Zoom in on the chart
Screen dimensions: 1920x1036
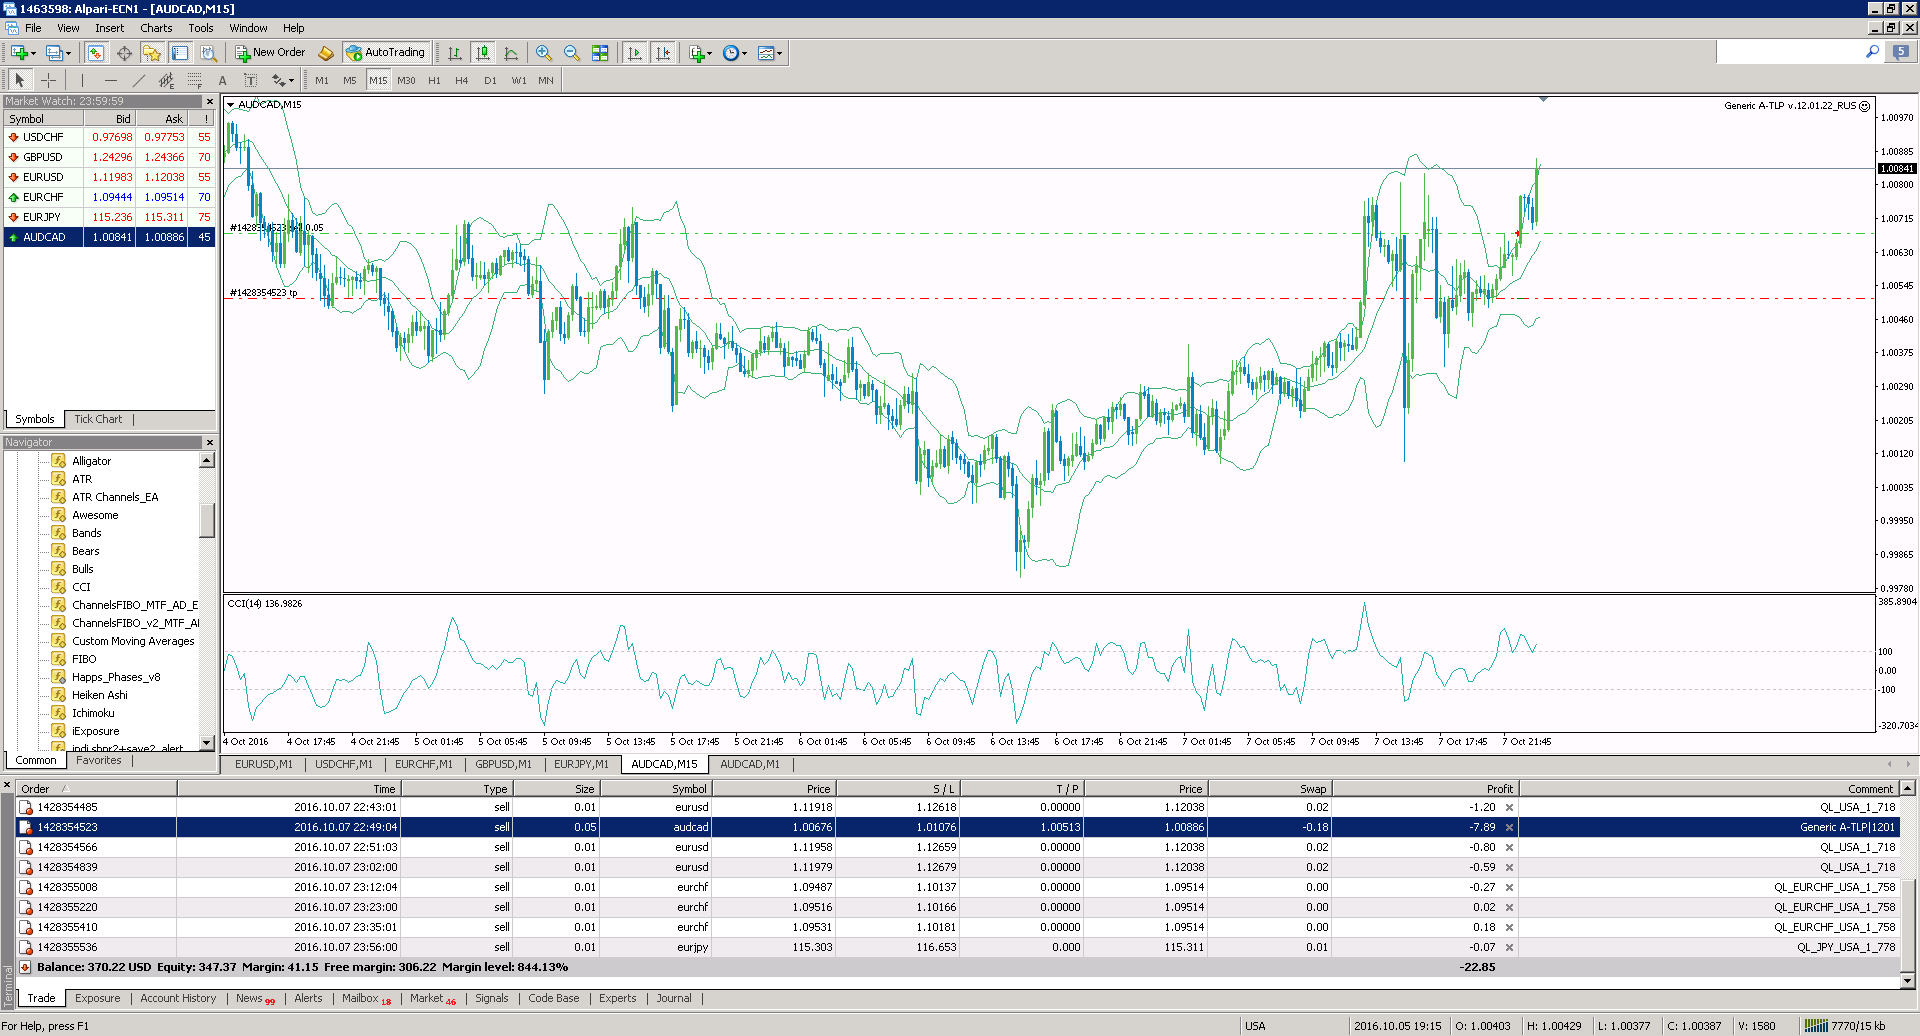tap(544, 53)
